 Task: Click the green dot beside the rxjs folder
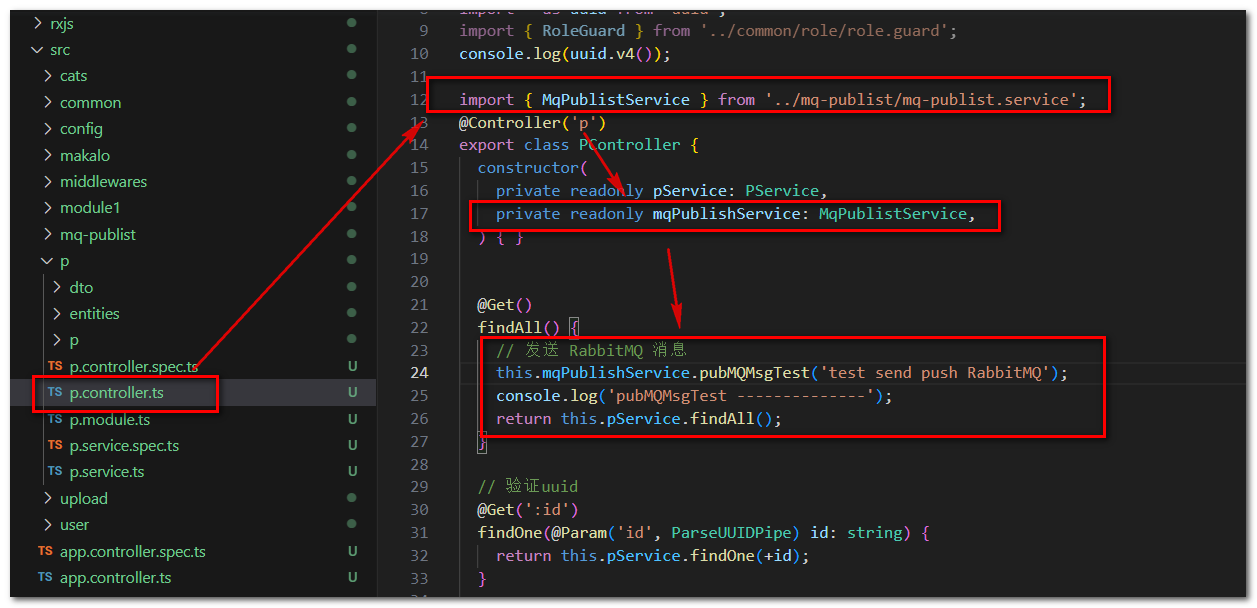(x=351, y=23)
